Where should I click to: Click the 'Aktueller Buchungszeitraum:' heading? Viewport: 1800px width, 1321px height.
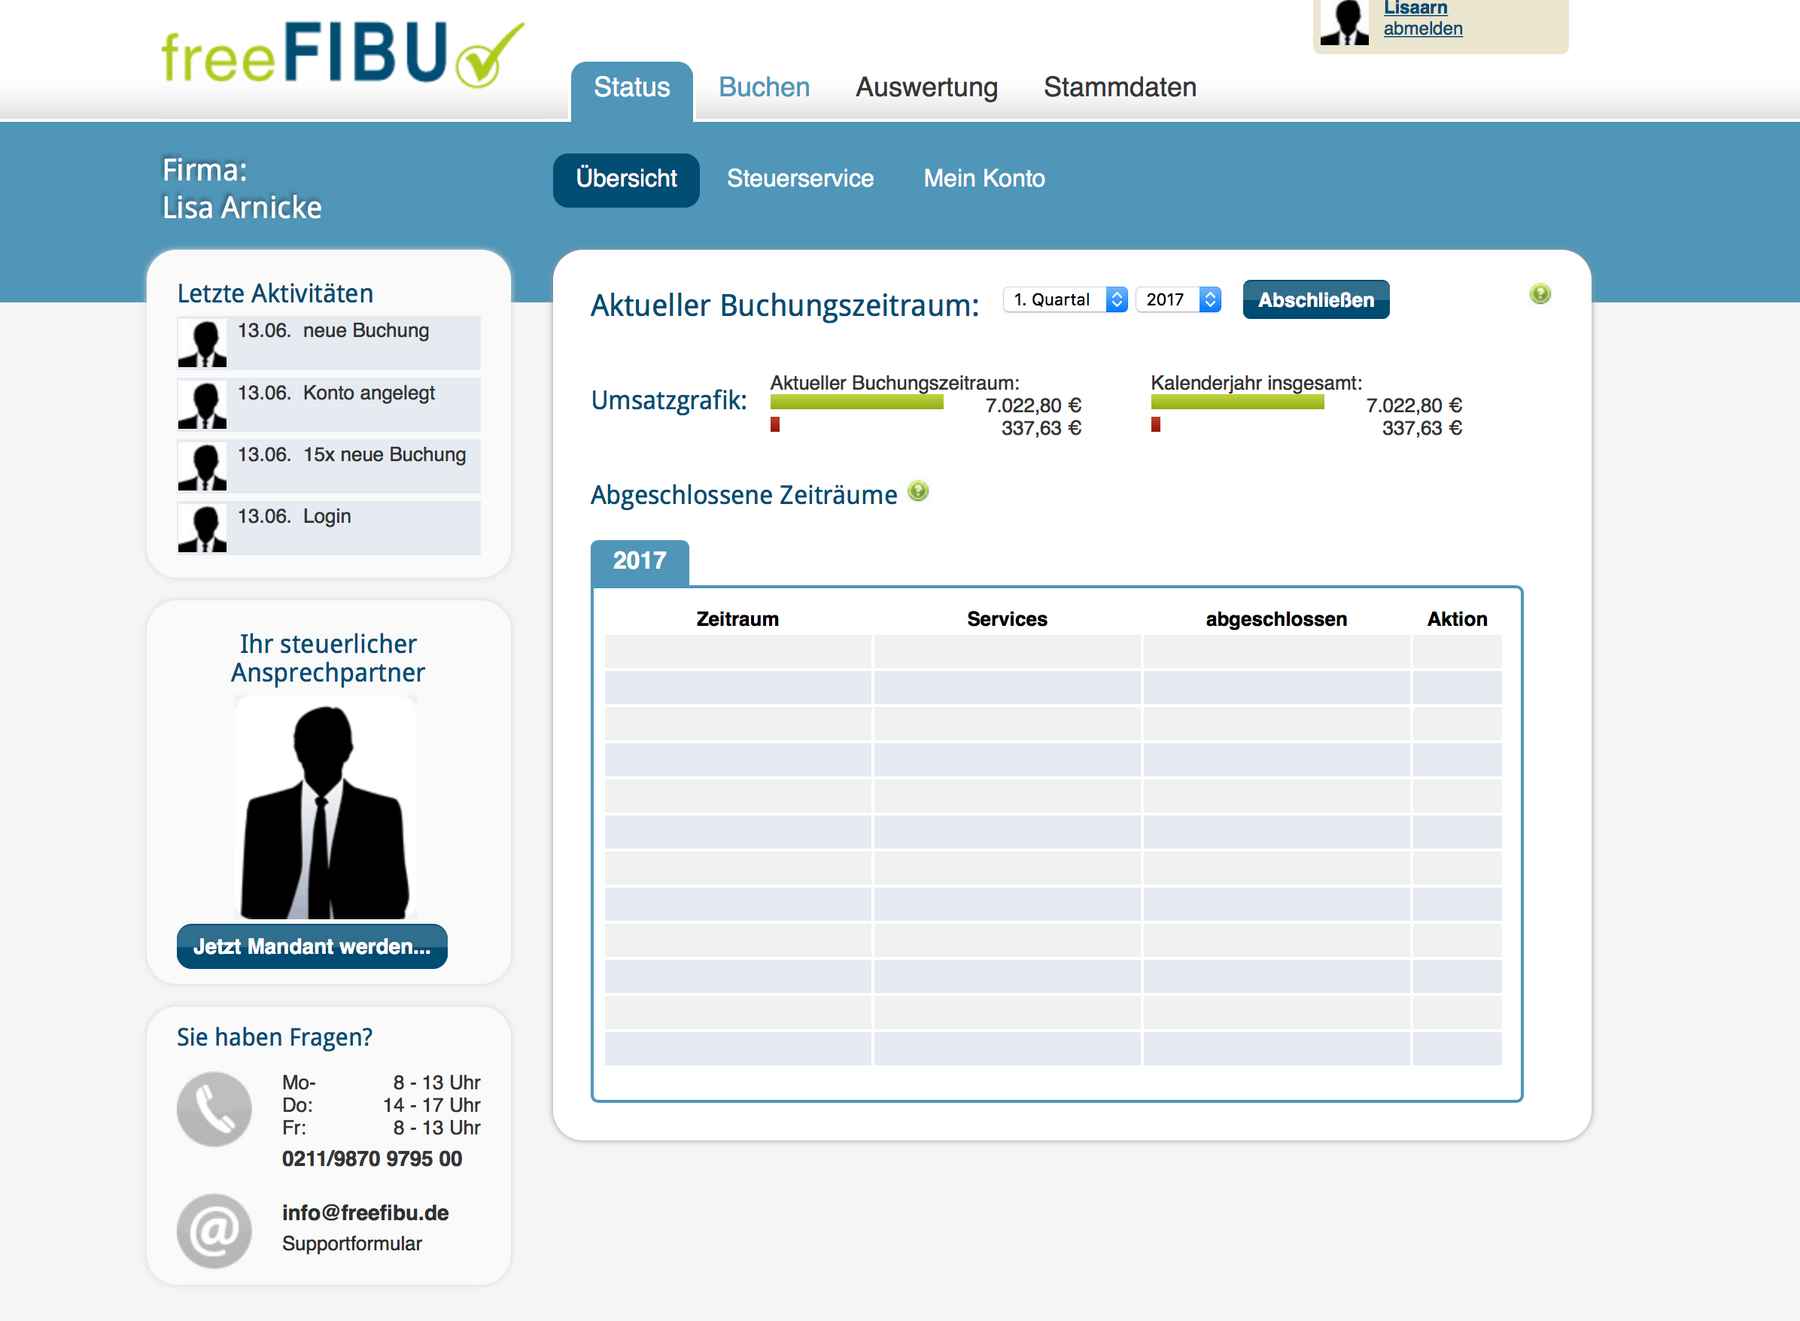785,305
